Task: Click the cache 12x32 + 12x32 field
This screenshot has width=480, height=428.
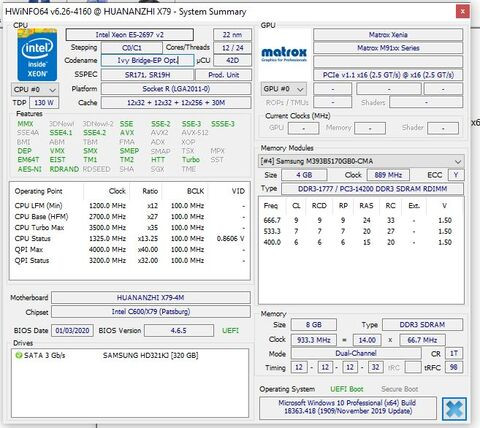Action: pyautogui.click(x=176, y=103)
